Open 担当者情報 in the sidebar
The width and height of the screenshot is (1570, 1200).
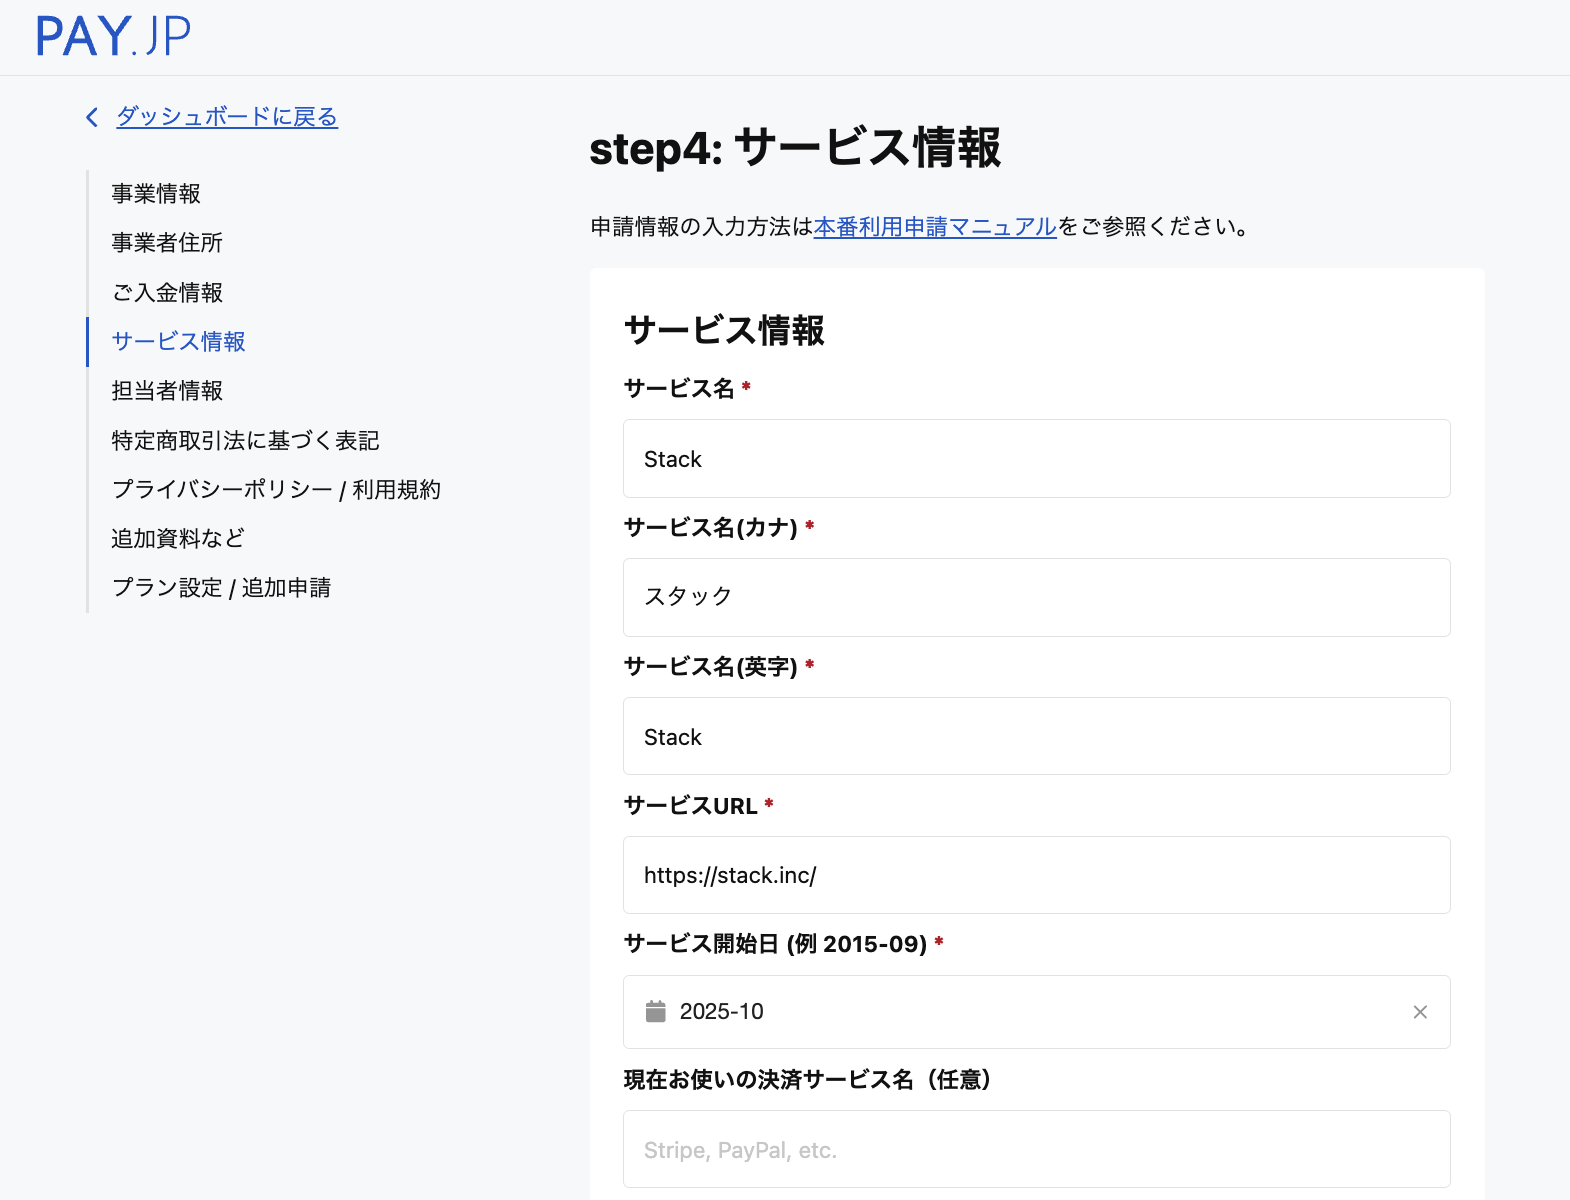tap(167, 391)
